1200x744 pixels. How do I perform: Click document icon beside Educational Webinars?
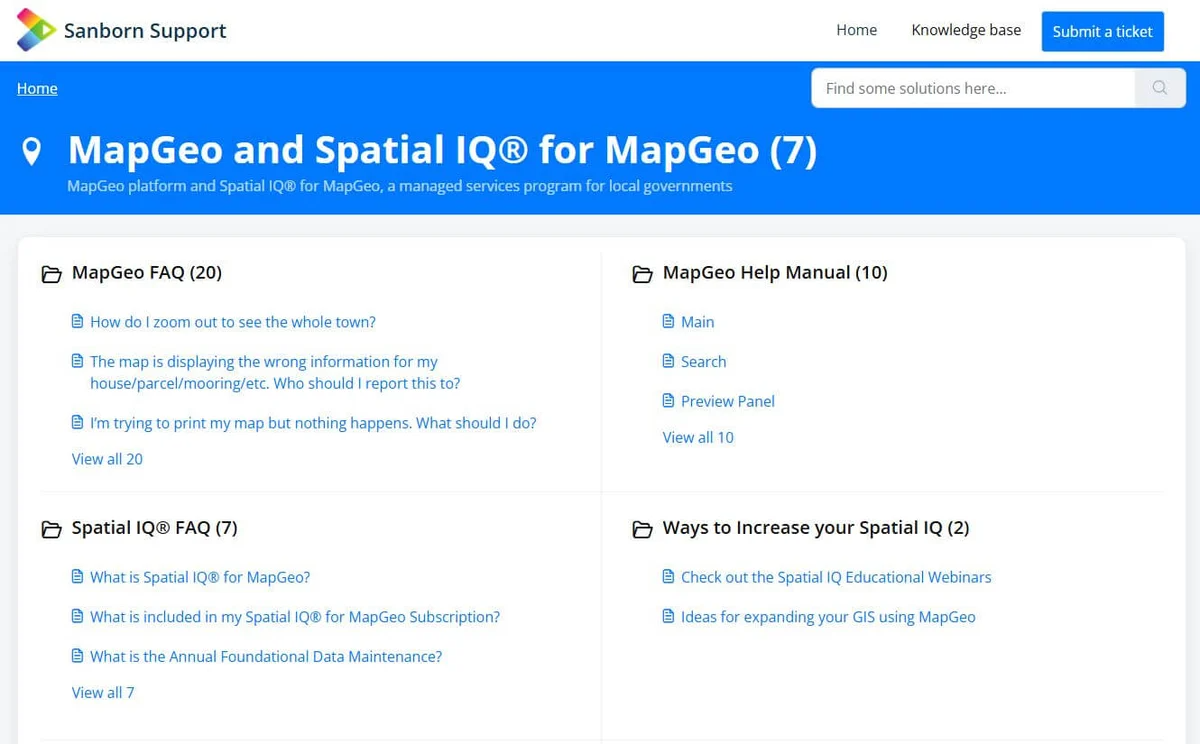[668, 576]
